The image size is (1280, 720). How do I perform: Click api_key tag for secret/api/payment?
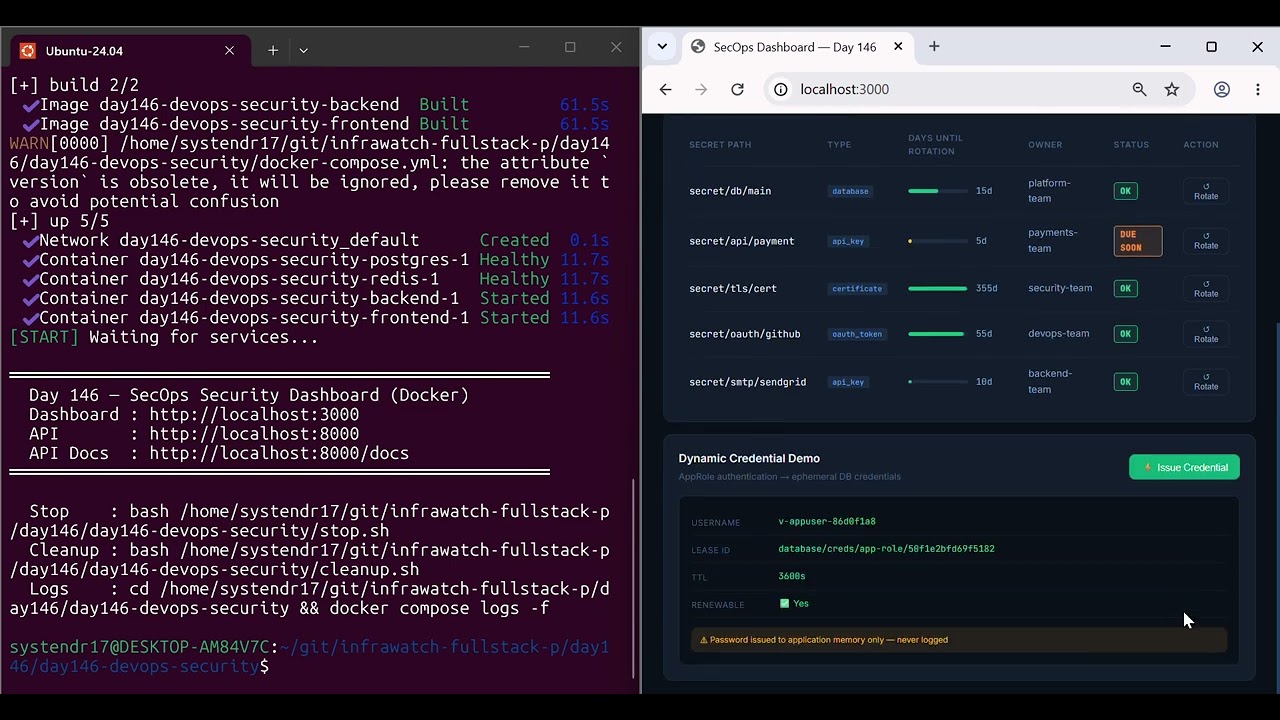(x=848, y=241)
